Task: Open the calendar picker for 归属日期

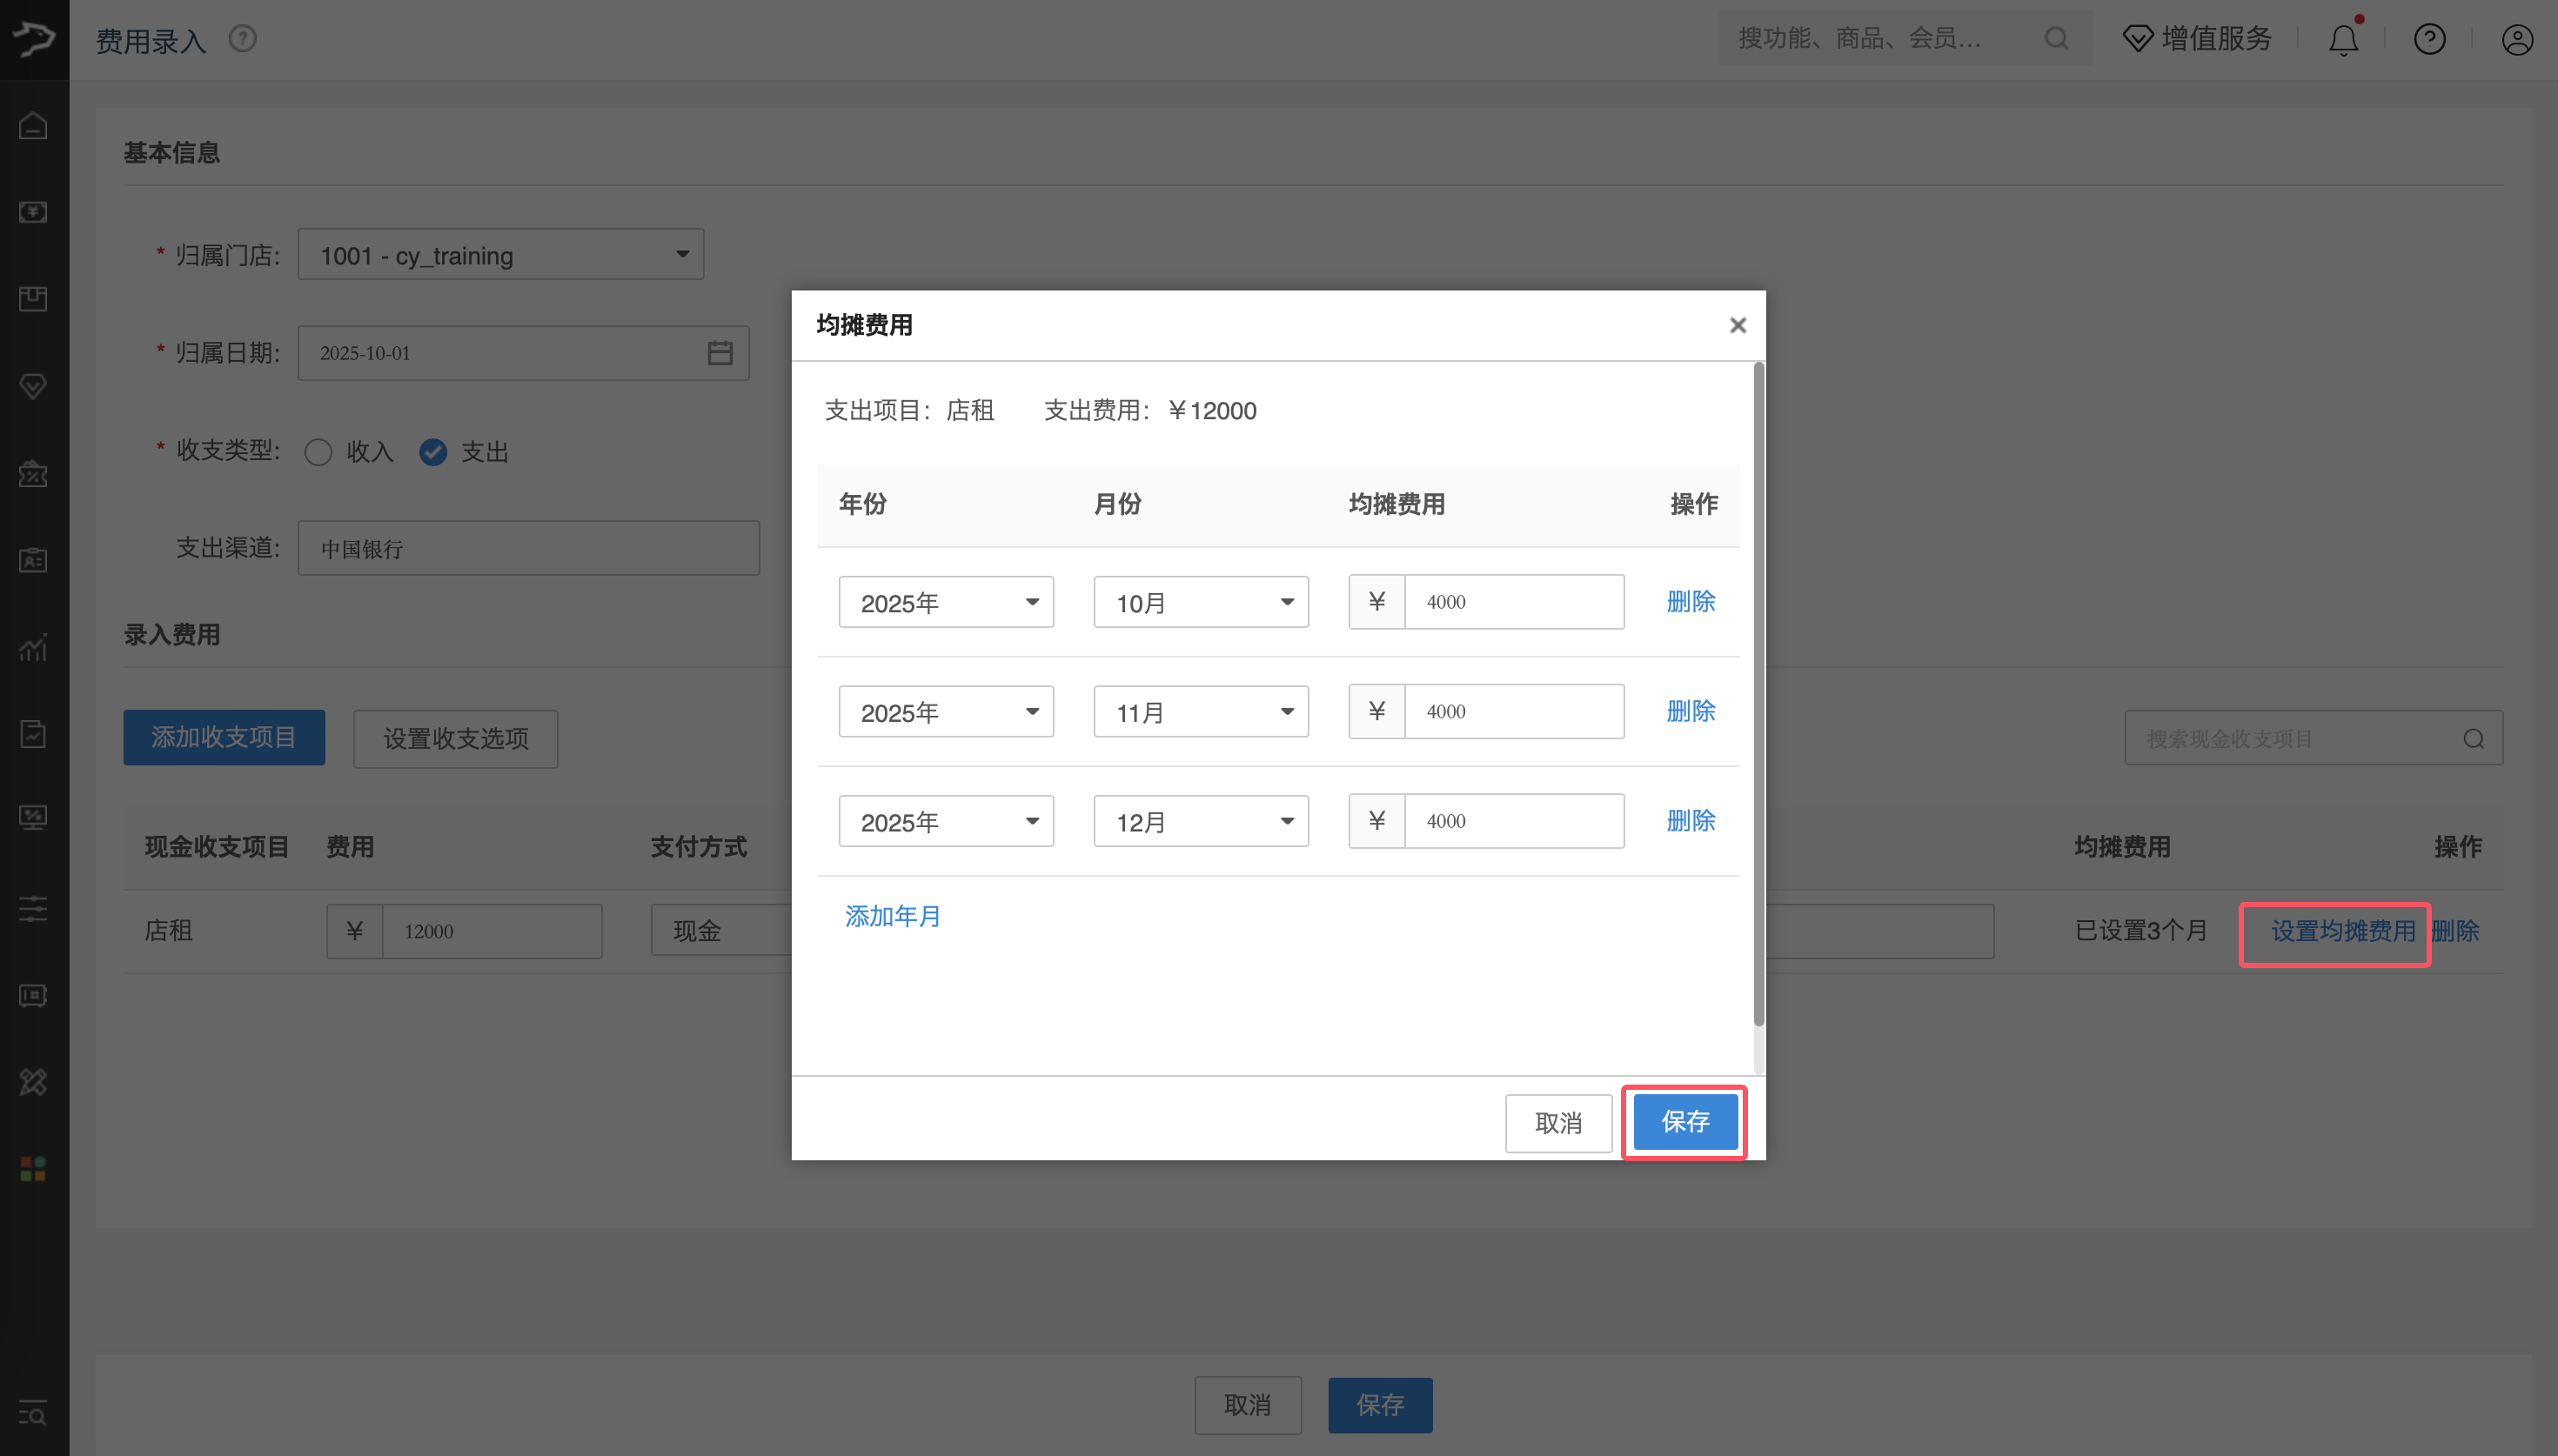Action: [719, 352]
